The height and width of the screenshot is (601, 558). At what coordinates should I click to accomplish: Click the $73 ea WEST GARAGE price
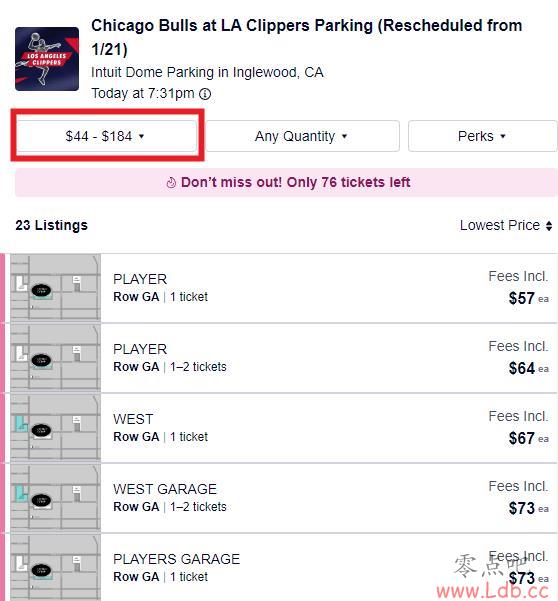[x=528, y=508]
